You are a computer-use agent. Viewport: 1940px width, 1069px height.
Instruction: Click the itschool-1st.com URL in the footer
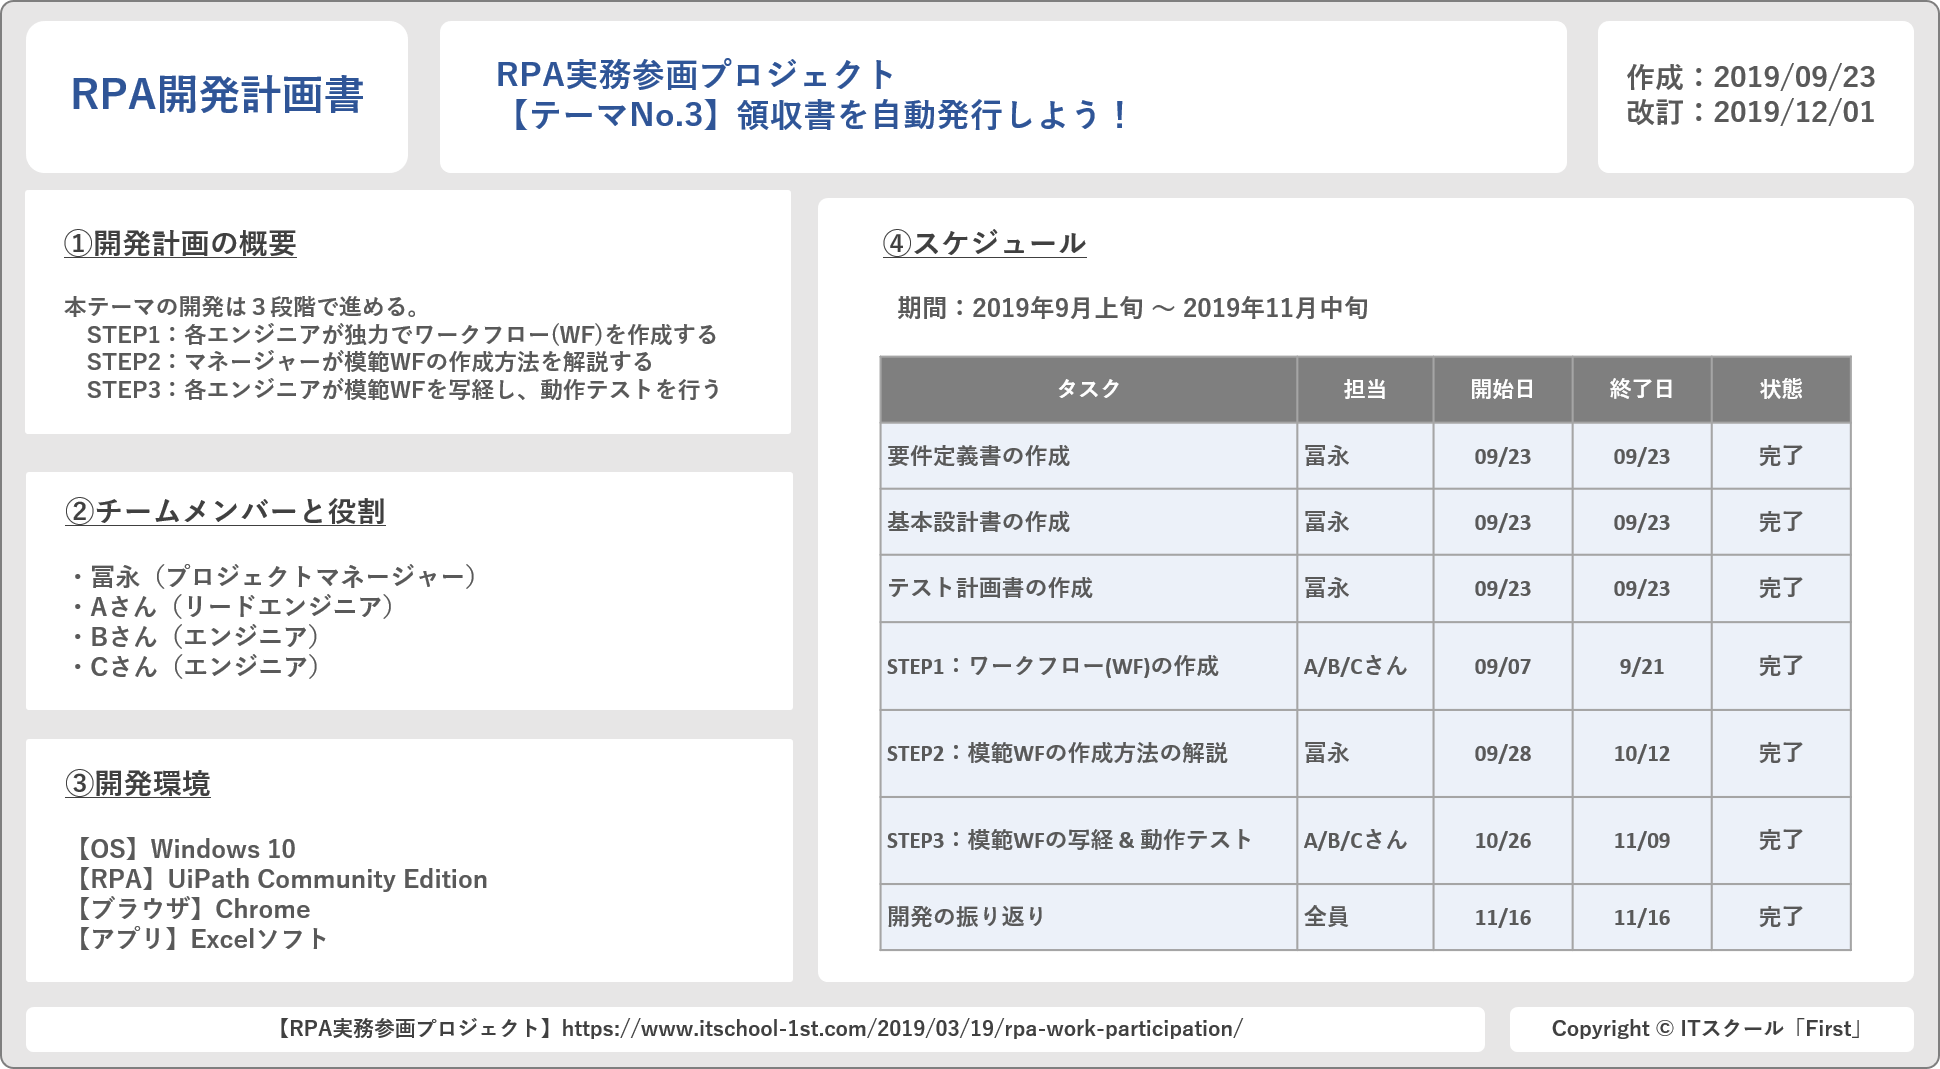[901, 1029]
